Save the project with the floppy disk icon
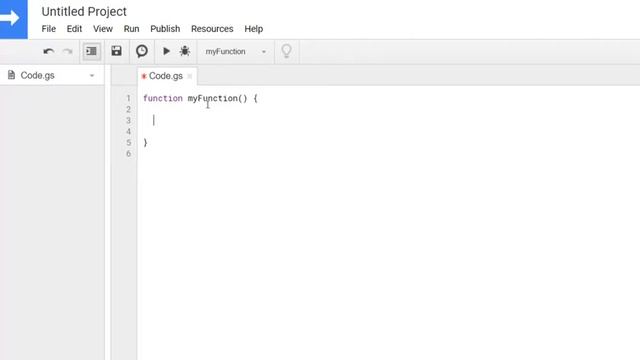Screen dimensions: 640x360 click(116, 51)
